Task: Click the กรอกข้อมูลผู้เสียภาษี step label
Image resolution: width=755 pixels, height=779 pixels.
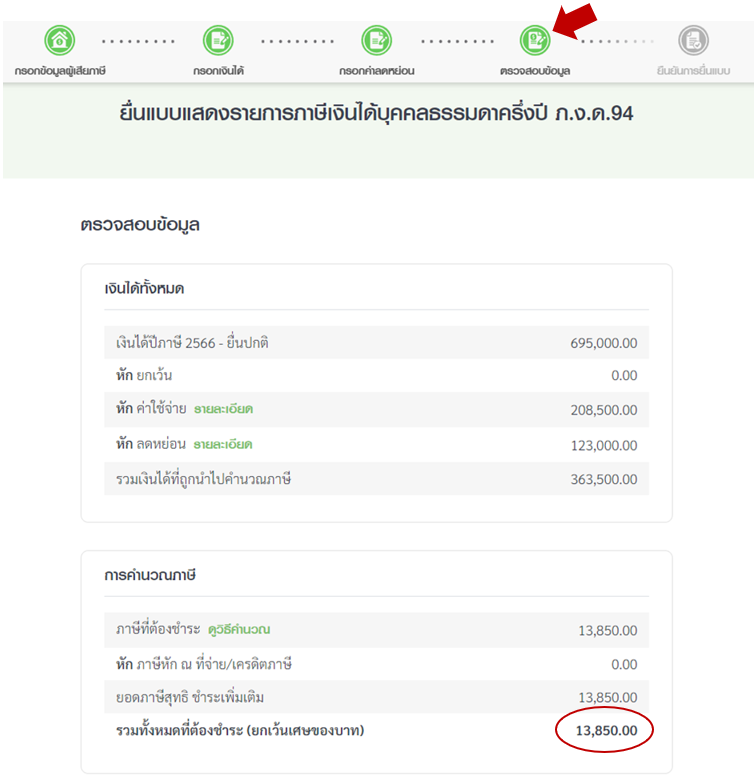Action: click(x=60, y=71)
